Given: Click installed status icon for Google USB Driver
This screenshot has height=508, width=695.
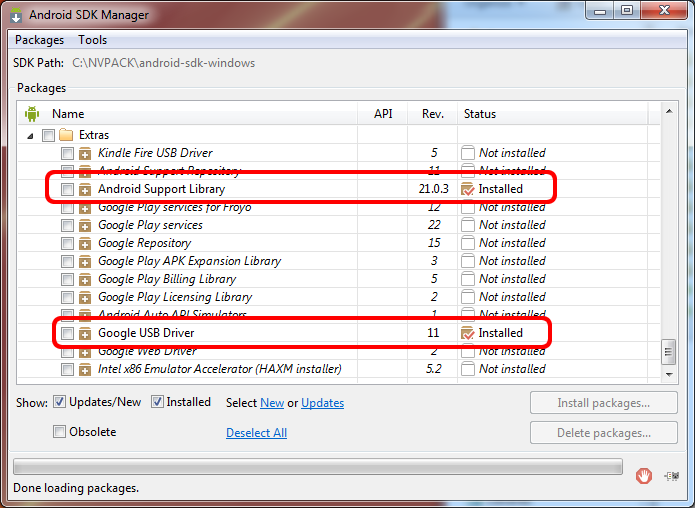Looking at the screenshot, I should tap(468, 333).
